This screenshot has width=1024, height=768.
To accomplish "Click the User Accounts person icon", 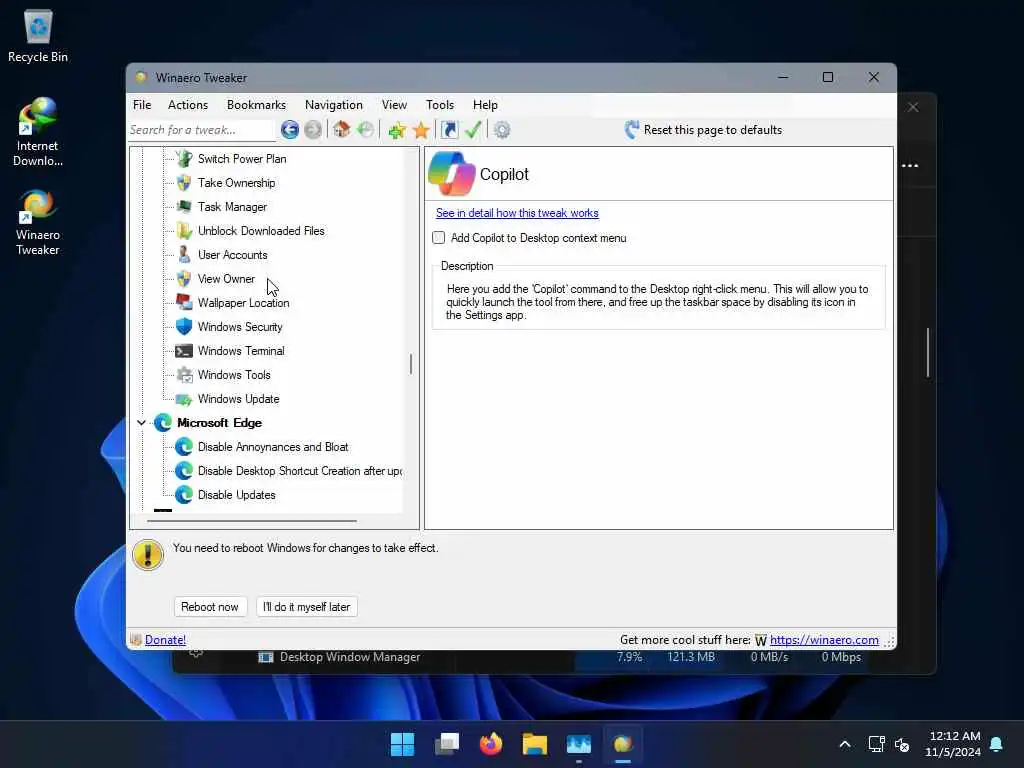I will click(184, 255).
